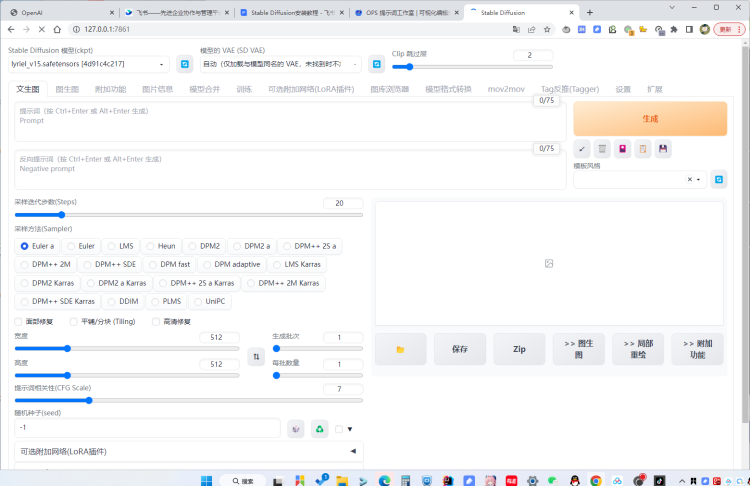
Task: Show hidden system tray icons
Action: point(682,481)
